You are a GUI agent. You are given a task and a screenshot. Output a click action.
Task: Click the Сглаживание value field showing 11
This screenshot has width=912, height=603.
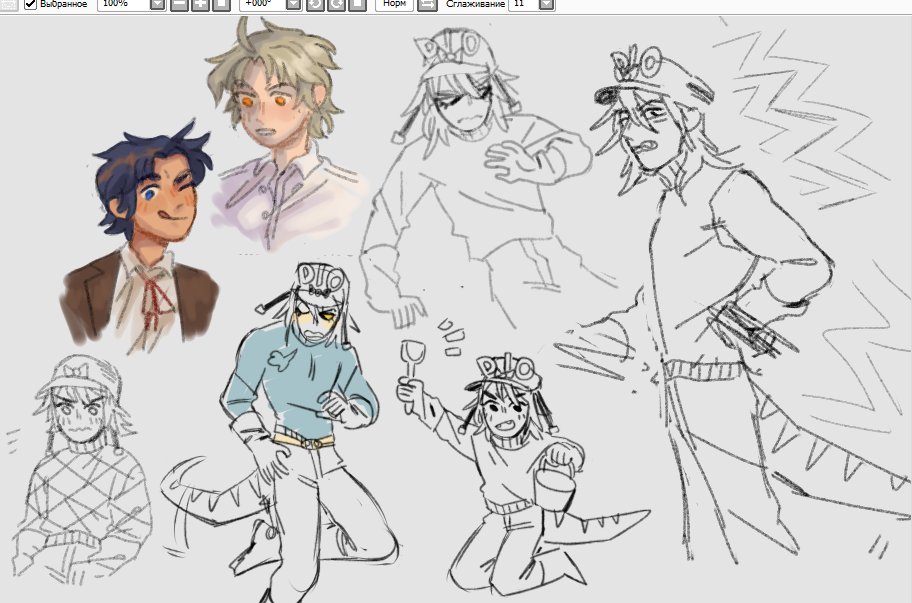coord(523,4)
